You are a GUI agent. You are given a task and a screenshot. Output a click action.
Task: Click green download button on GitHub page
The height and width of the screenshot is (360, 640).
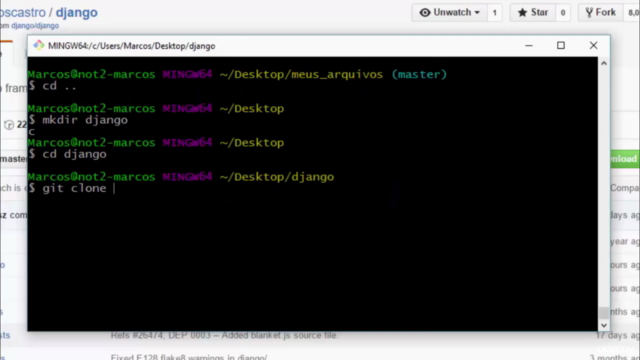point(624,159)
